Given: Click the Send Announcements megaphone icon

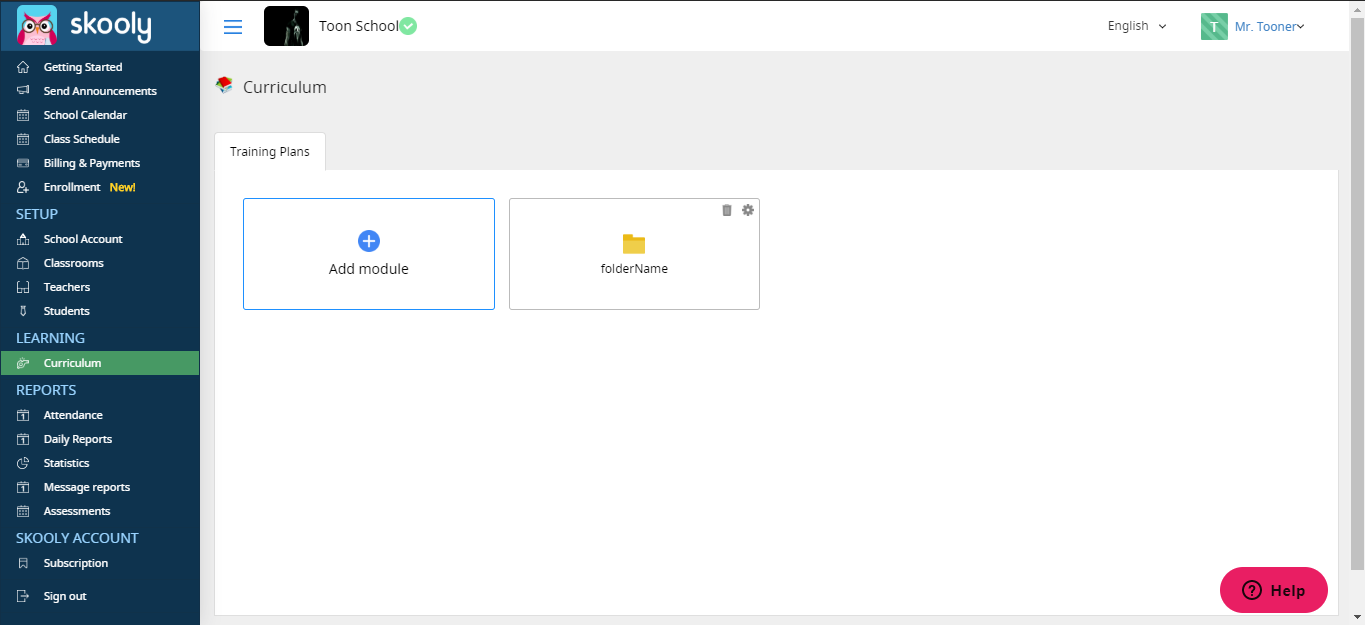Looking at the screenshot, I should click(x=23, y=91).
